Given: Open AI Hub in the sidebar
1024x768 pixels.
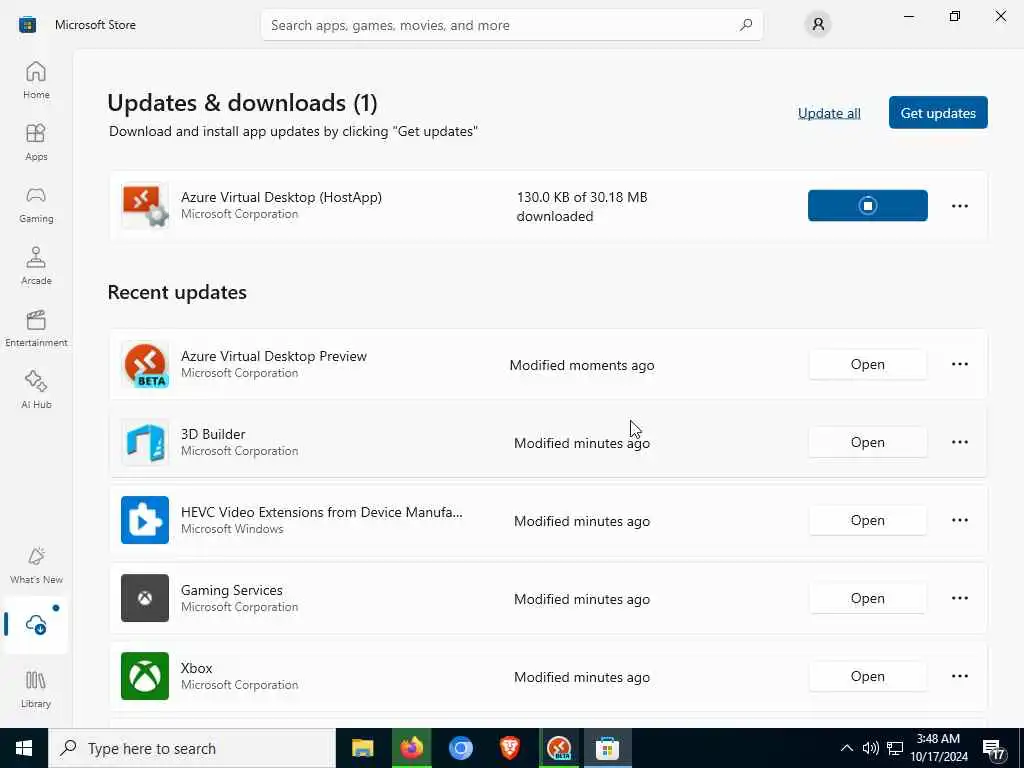Looking at the screenshot, I should 36,390.
